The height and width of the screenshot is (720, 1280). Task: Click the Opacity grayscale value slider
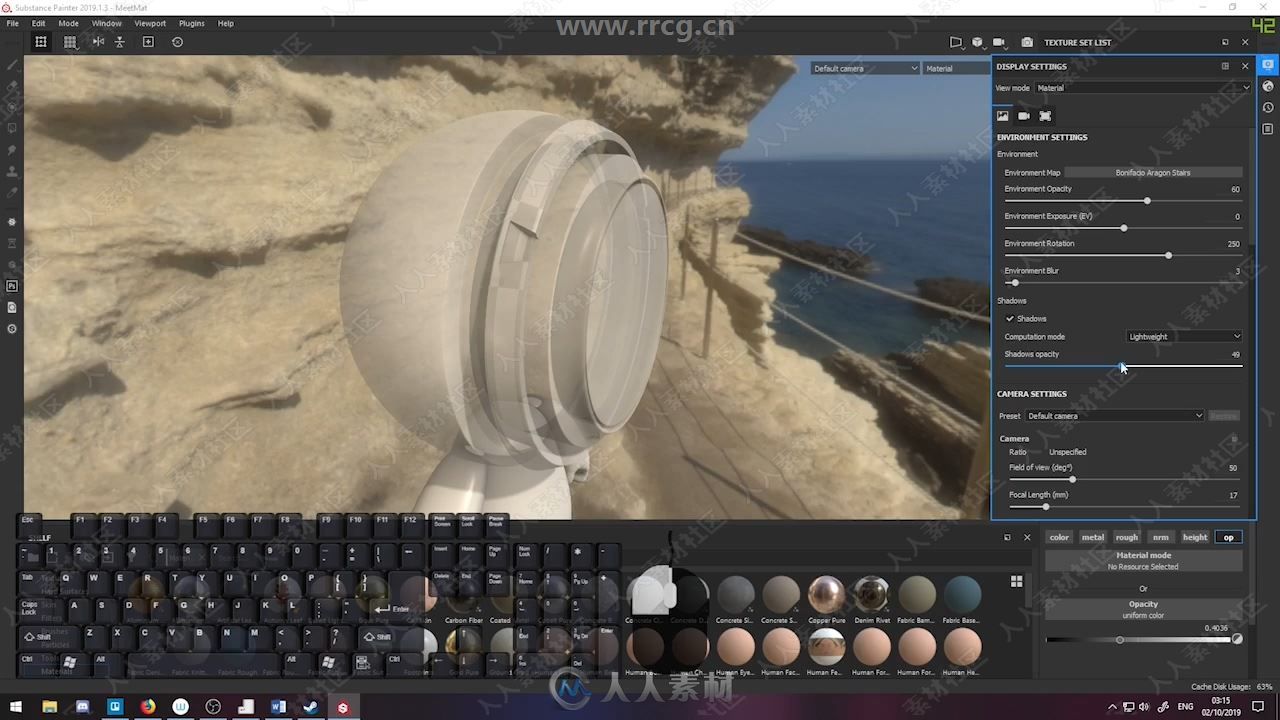[x=1138, y=640]
